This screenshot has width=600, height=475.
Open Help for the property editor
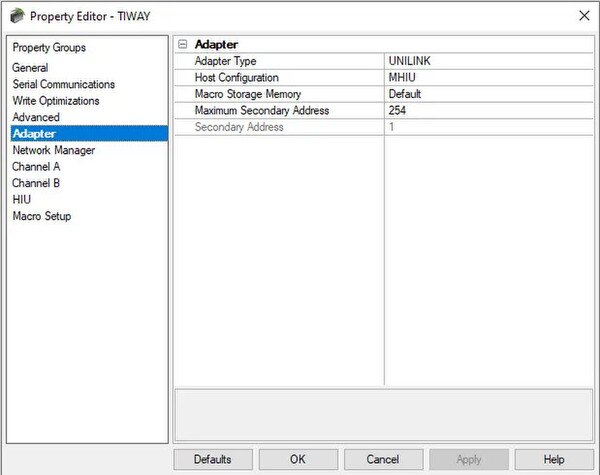[554, 459]
